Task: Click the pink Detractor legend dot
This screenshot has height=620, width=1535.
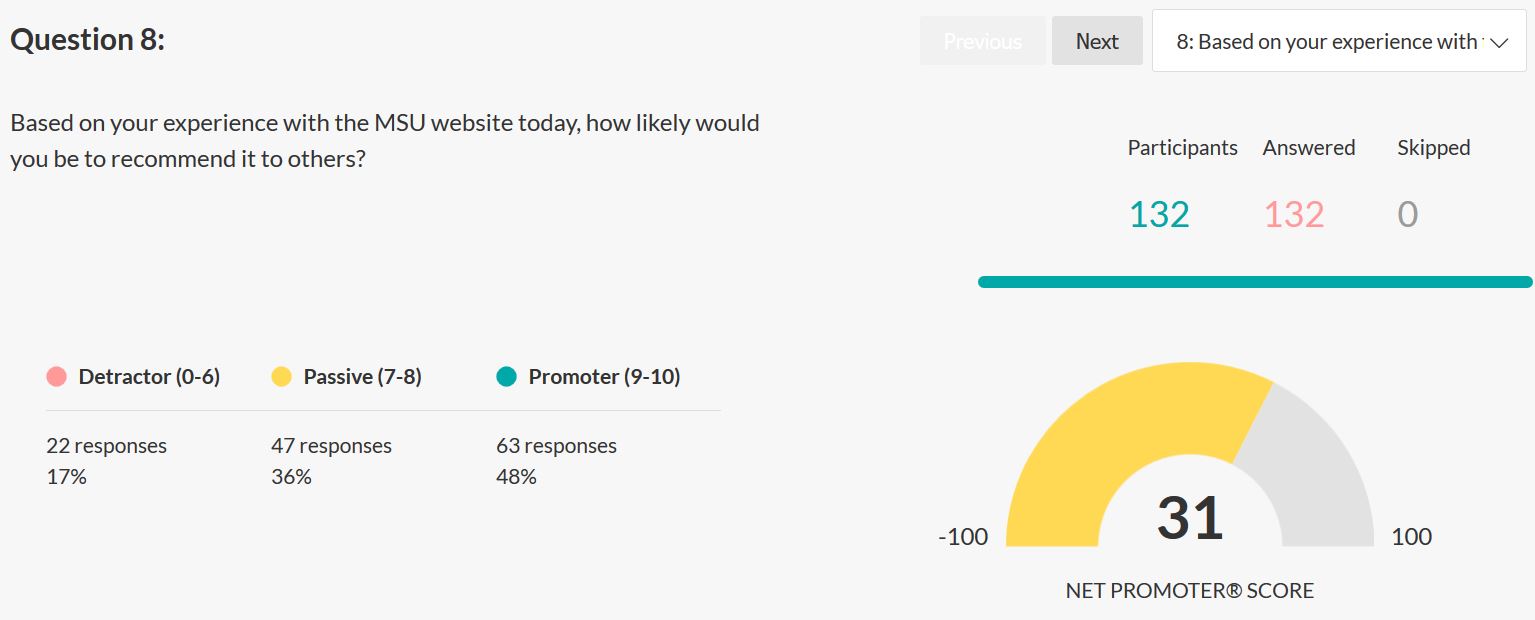Action: [x=57, y=377]
